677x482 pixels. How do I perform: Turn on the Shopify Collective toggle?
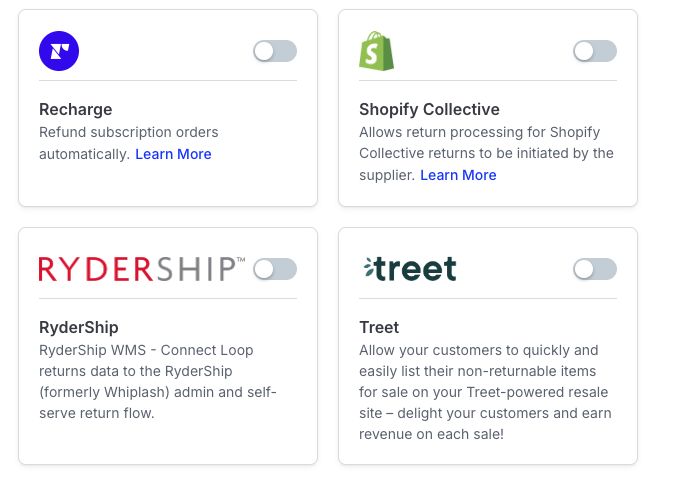pyautogui.click(x=595, y=51)
